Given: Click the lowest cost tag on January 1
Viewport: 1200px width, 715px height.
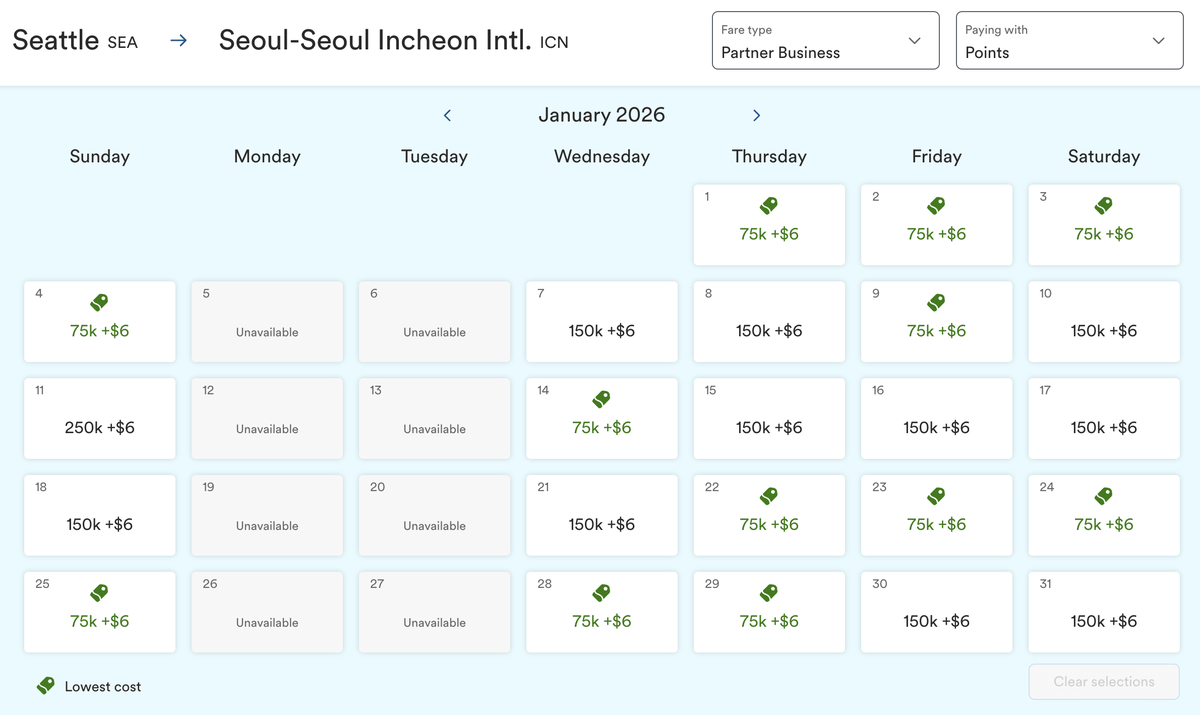Looking at the screenshot, I should (x=768, y=205).
